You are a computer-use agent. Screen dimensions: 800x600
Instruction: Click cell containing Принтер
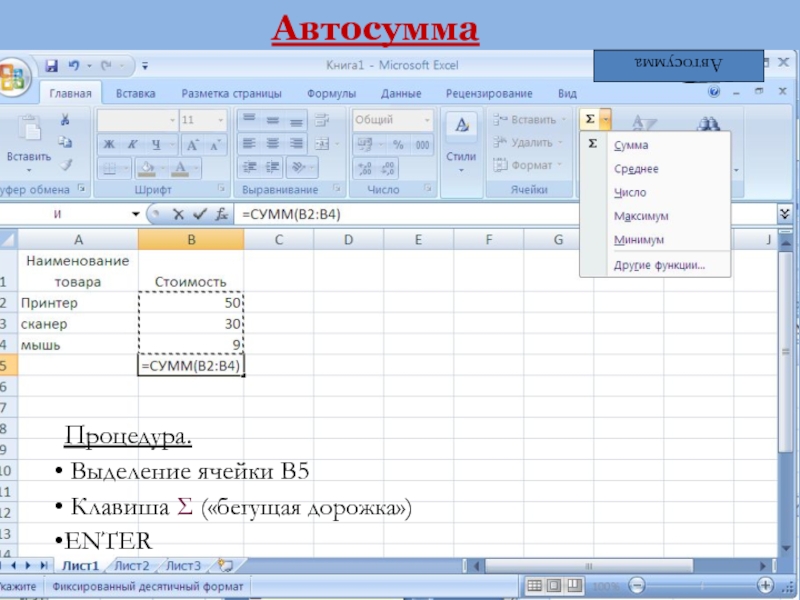pos(78,303)
